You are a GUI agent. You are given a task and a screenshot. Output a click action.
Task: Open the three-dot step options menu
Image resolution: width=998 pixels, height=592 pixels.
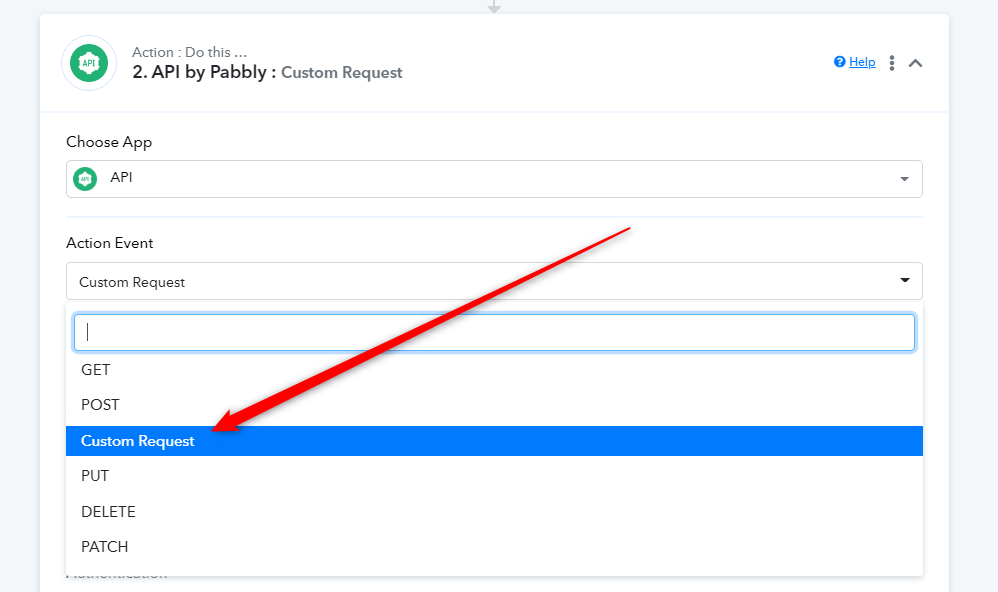pyautogui.click(x=892, y=62)
